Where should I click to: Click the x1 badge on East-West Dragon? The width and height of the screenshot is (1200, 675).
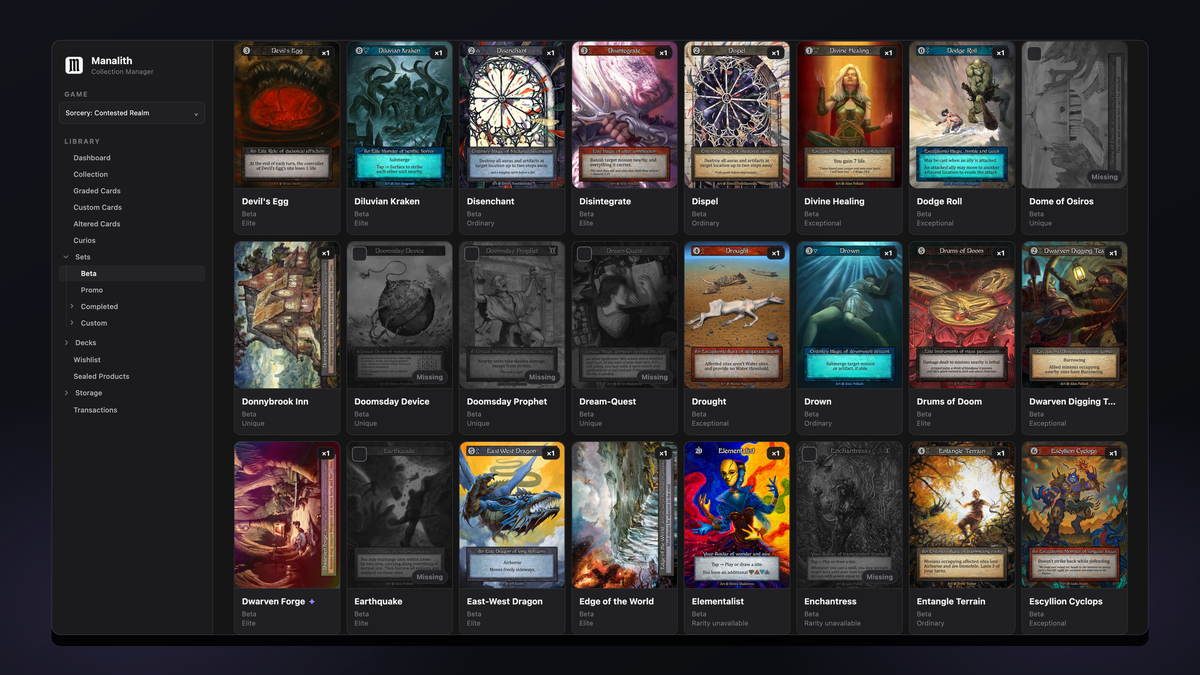pos(551,453)
